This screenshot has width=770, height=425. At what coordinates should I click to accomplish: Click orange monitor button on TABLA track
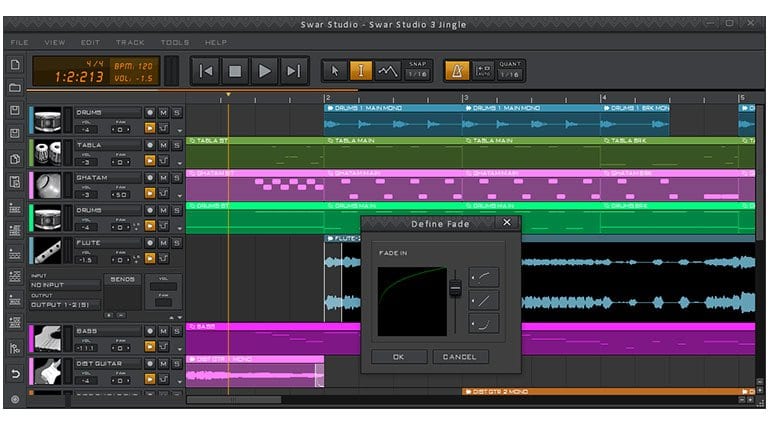tap(150, 161)
